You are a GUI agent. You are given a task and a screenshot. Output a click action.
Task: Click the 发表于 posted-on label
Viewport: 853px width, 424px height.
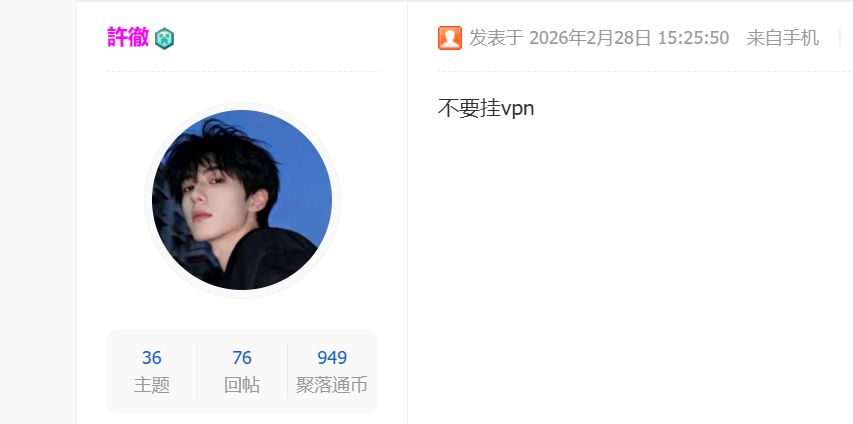[496, 38]
